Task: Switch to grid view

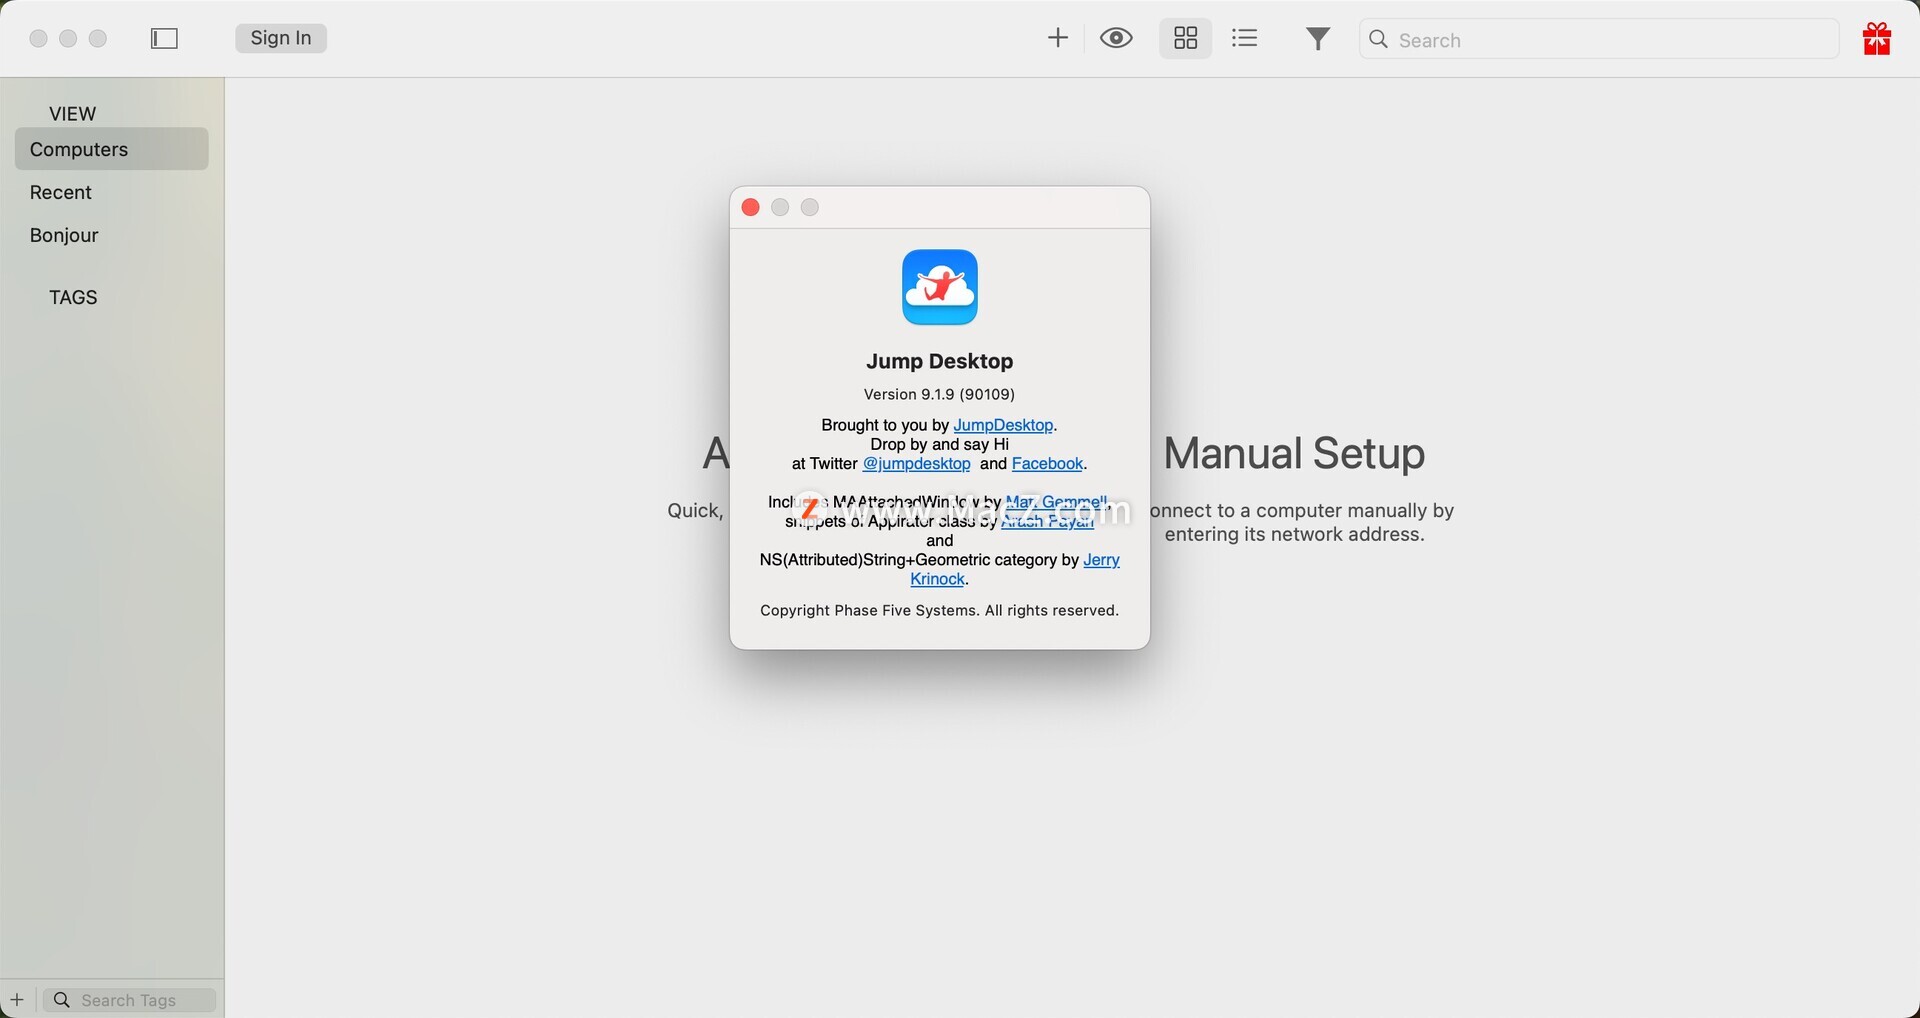Action: coord(1186,38)
